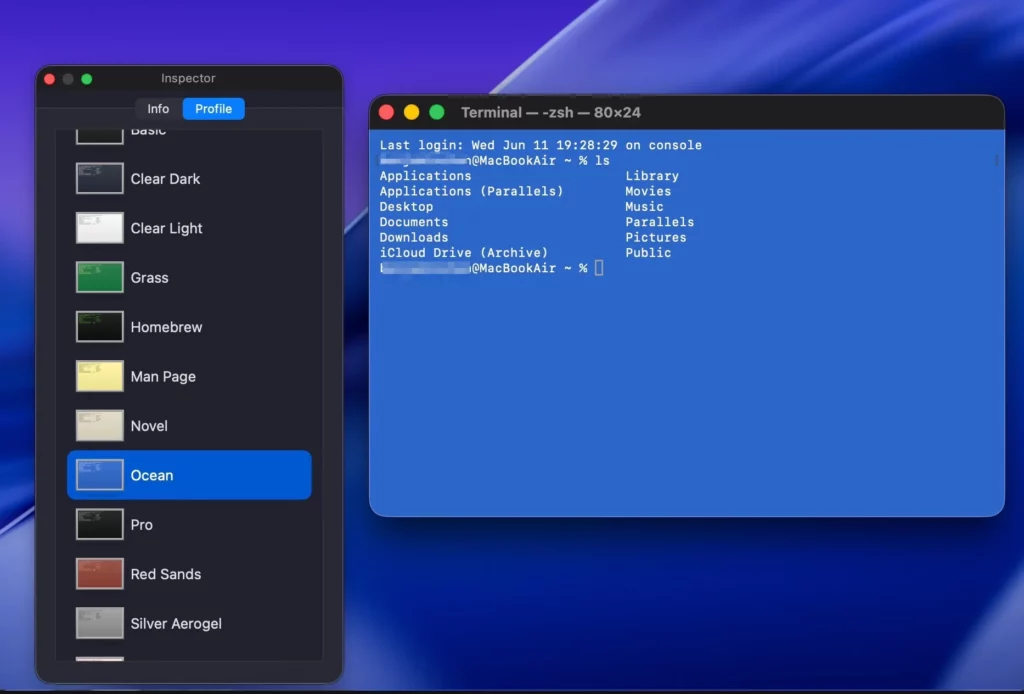Click the Parallels entry in Terminal output
The image size is (1024, 694).
click(660, 222)
